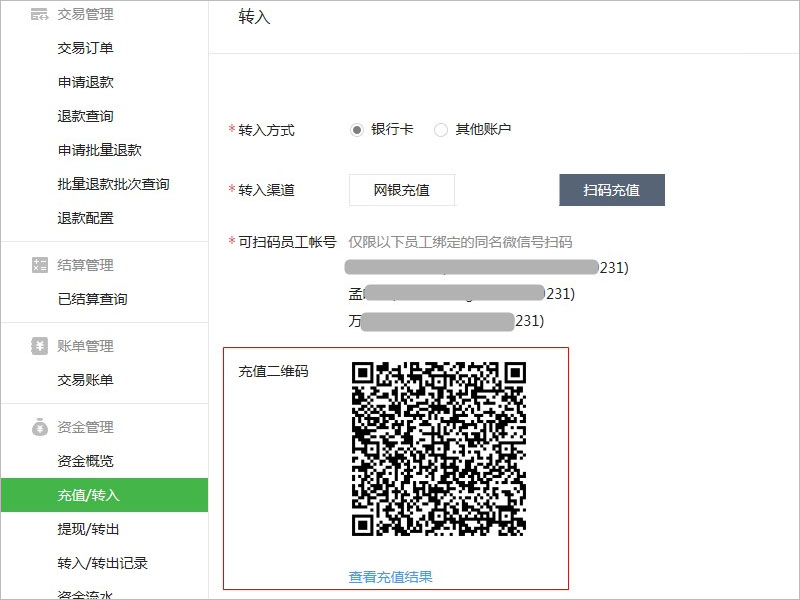
Task: Open 交易订单 in the sidebar
Action: [85, 48]
